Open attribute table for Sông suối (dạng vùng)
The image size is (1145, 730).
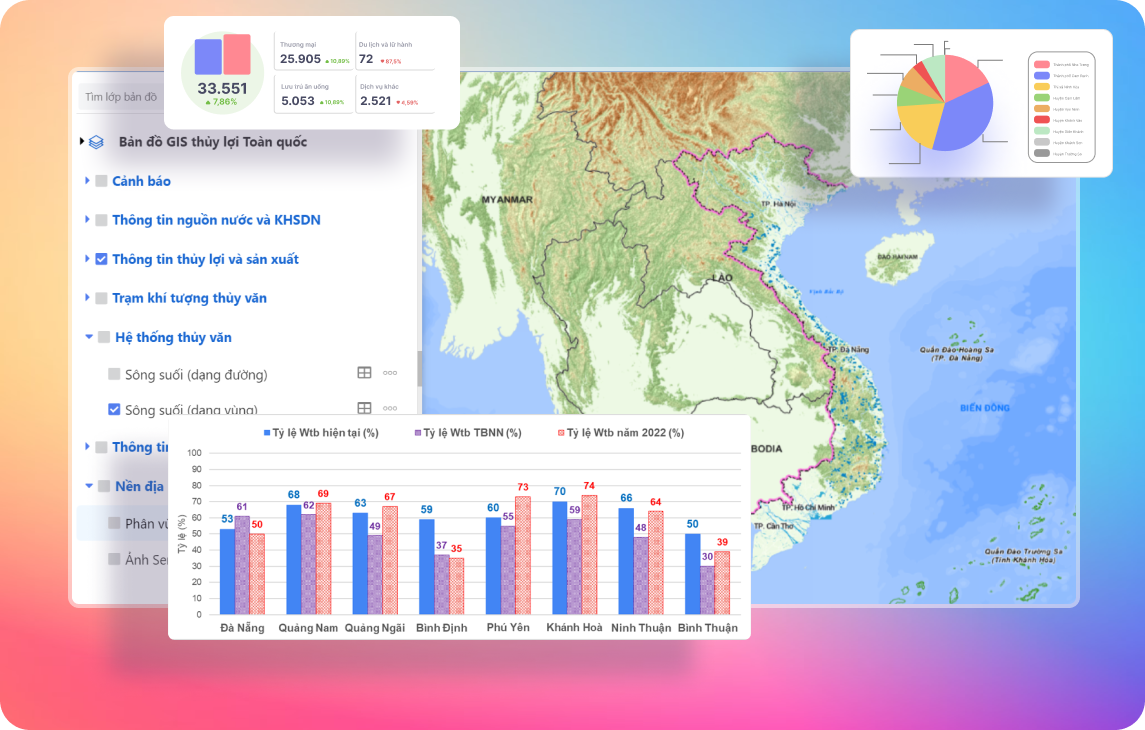[365, 408]
